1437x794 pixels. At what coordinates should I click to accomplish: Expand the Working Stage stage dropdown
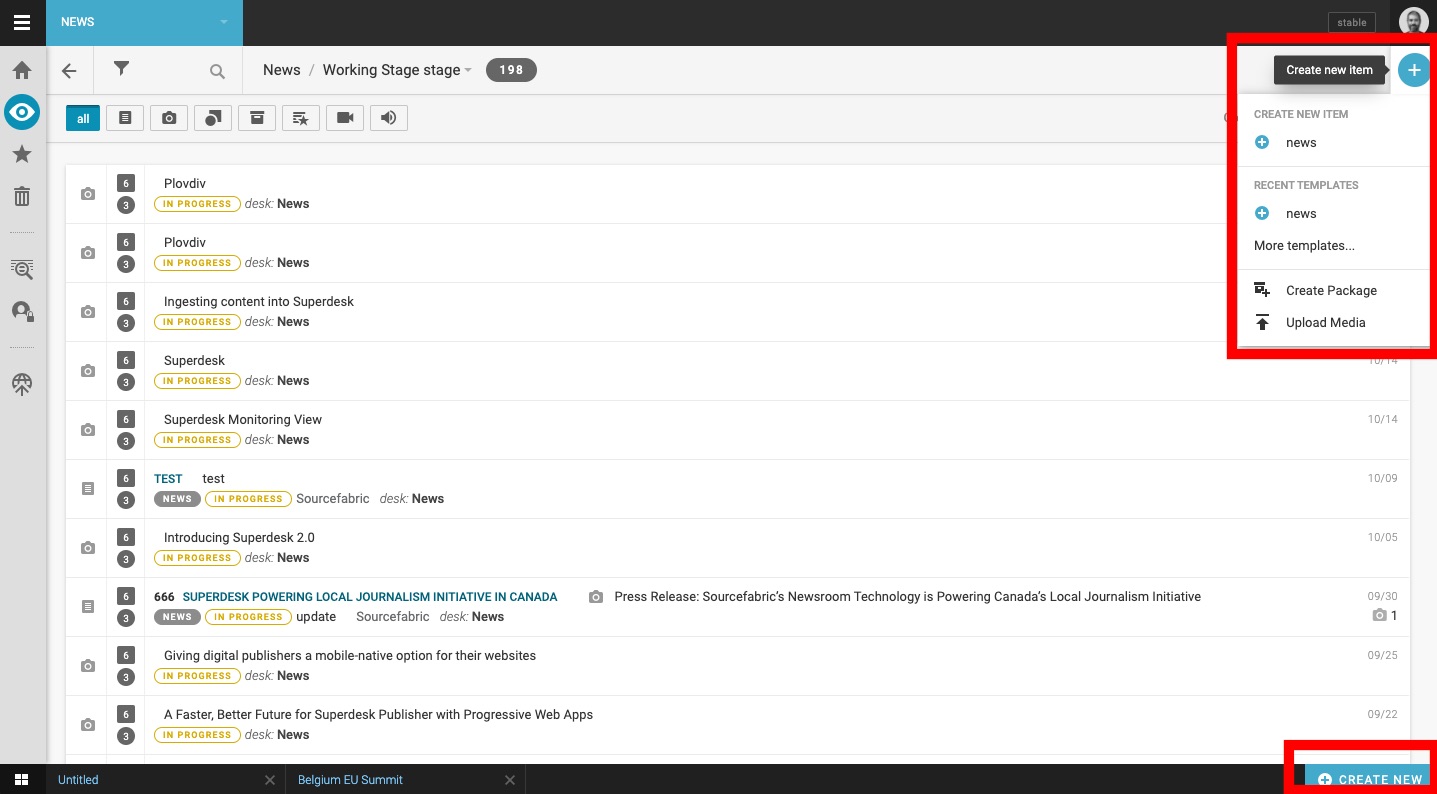click(x=397, y=70)
